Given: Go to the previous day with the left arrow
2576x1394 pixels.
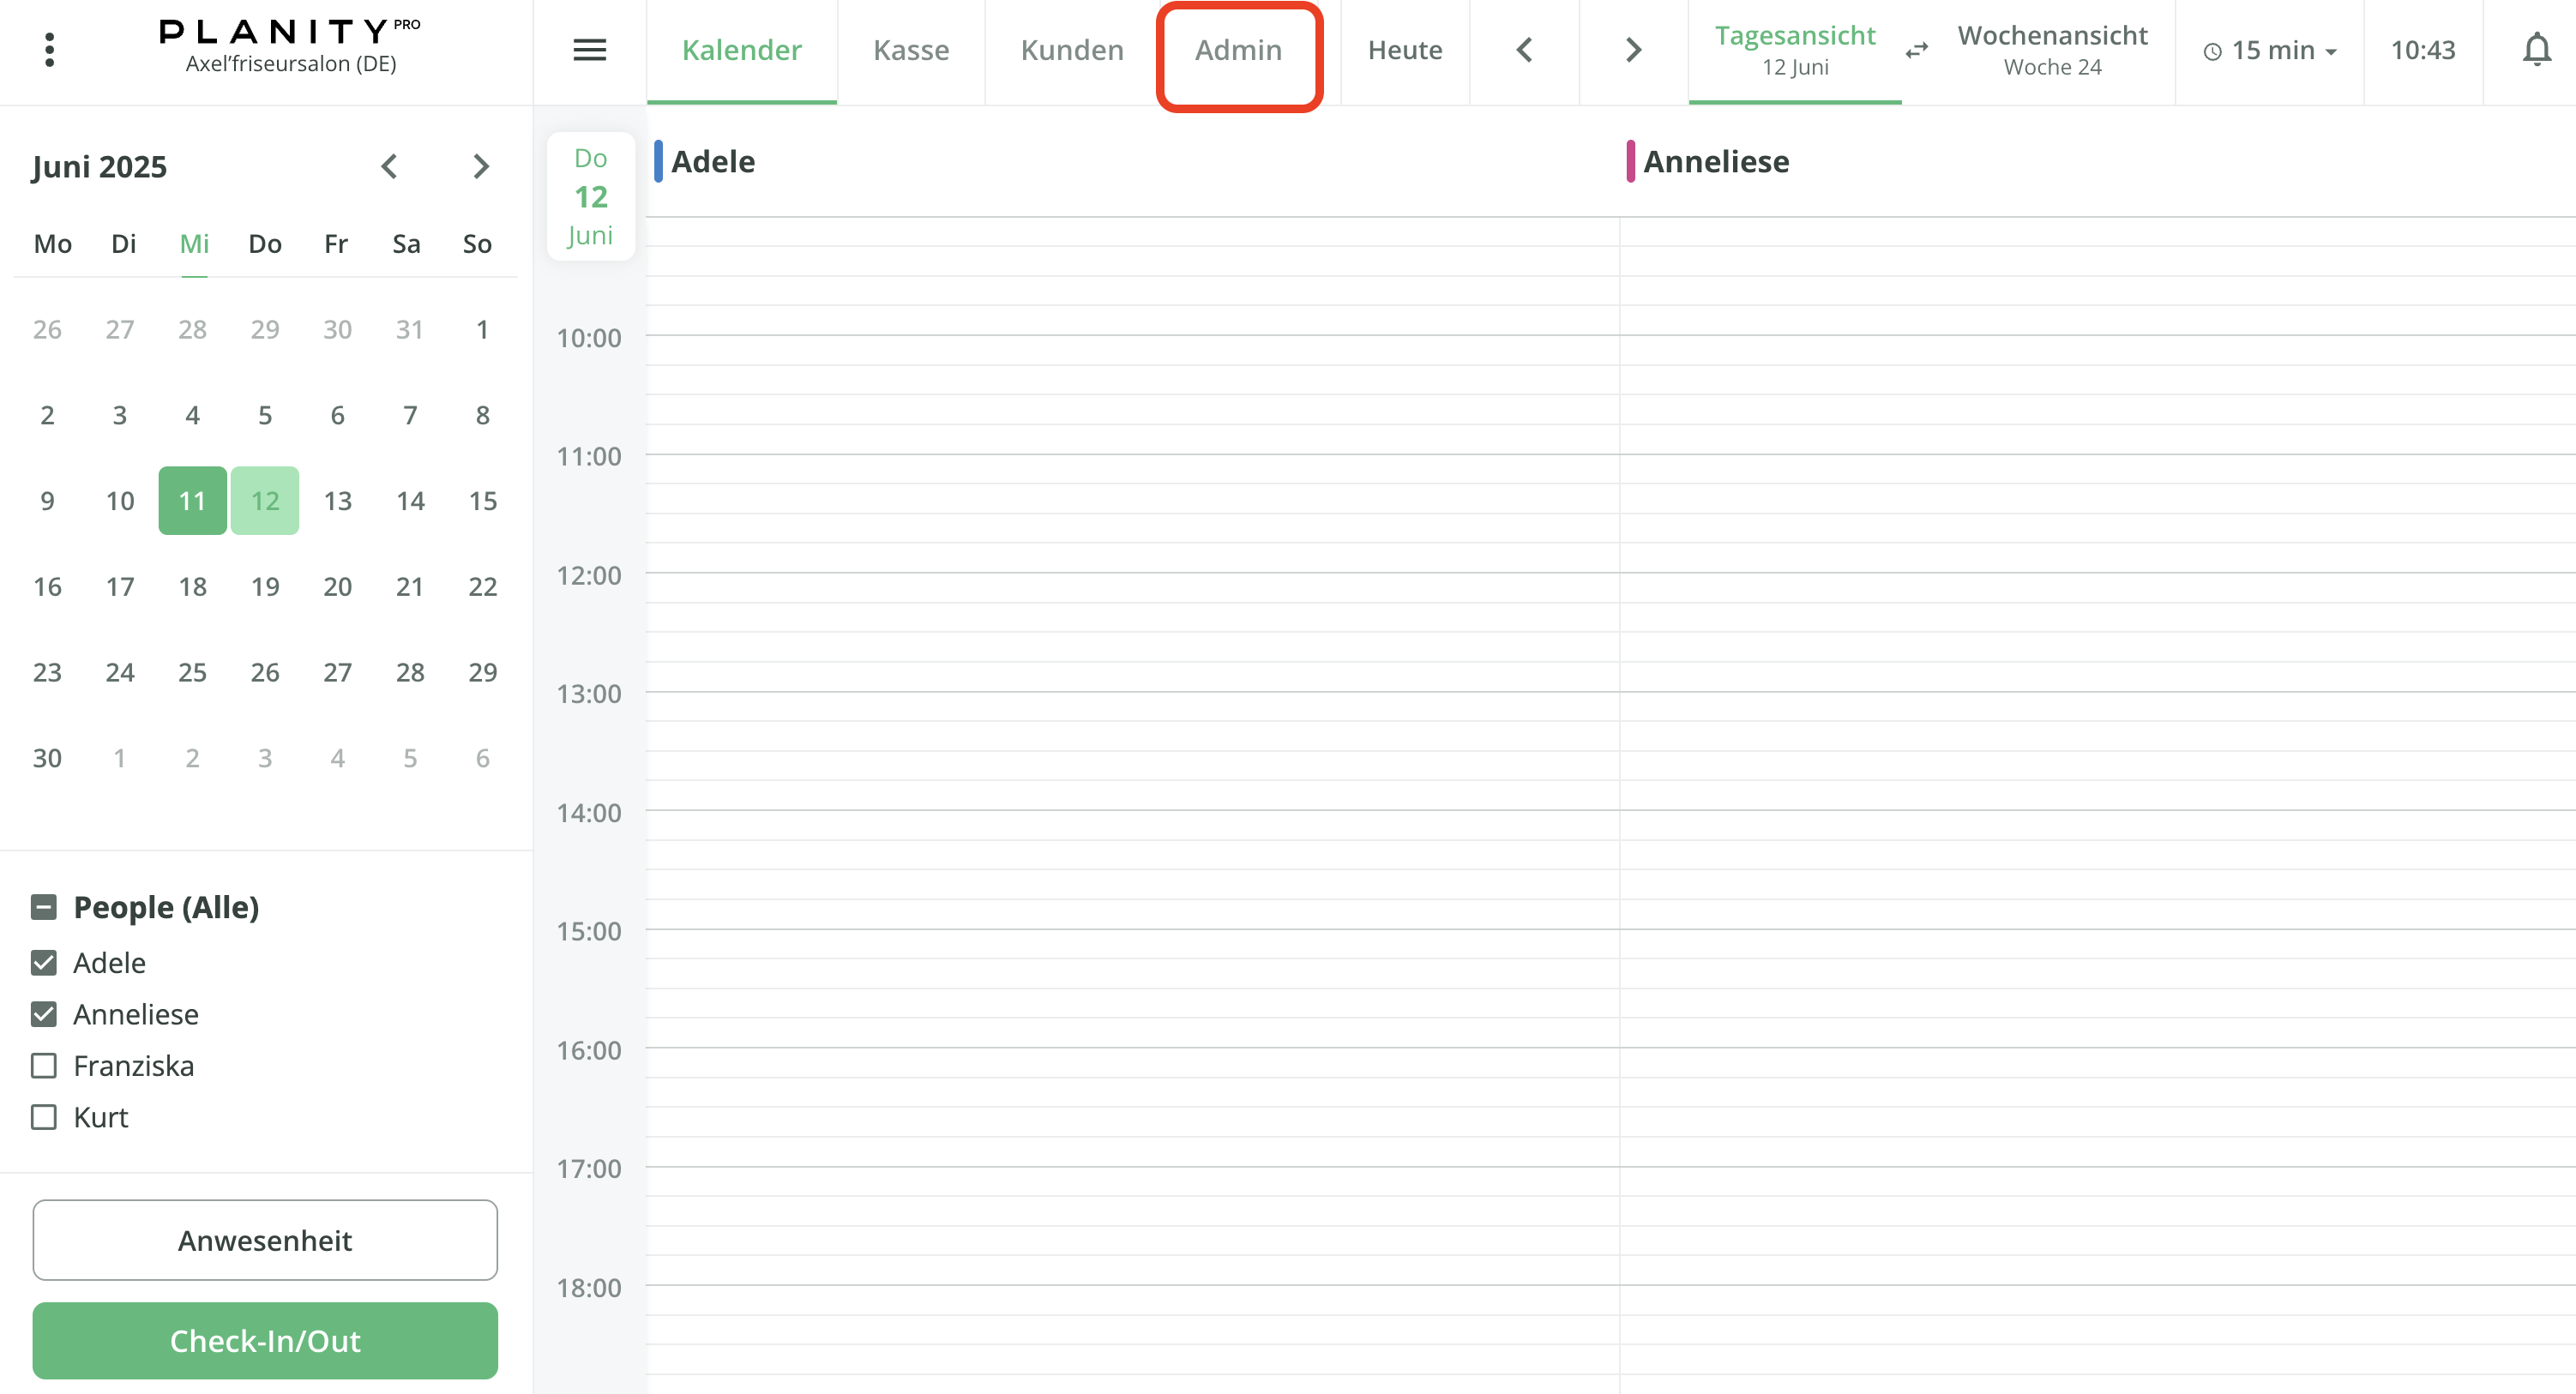Looking at the screenshot, I should tap(1524, 49).
